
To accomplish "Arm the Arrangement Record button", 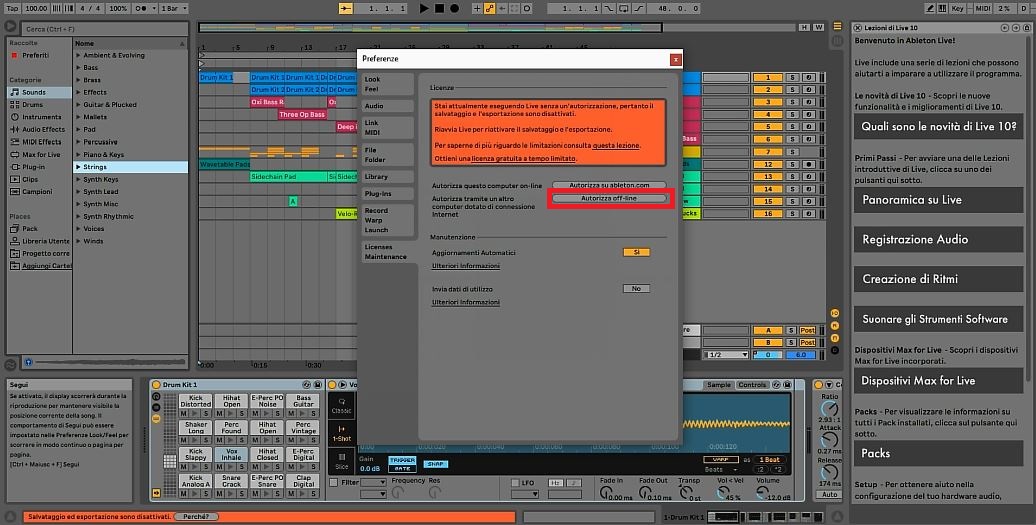I will point(455,9).
